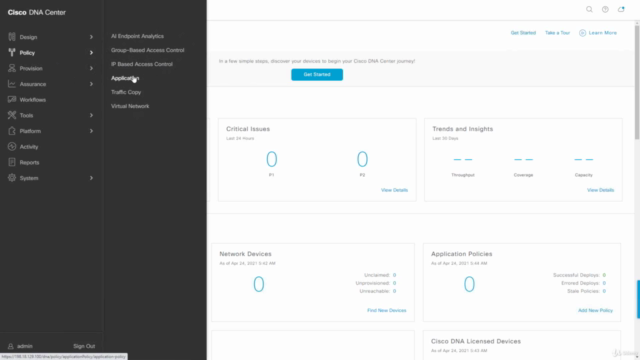Screen dimensions: 640x360
Task: Click the Learn More link
Action: click(602, 33)
